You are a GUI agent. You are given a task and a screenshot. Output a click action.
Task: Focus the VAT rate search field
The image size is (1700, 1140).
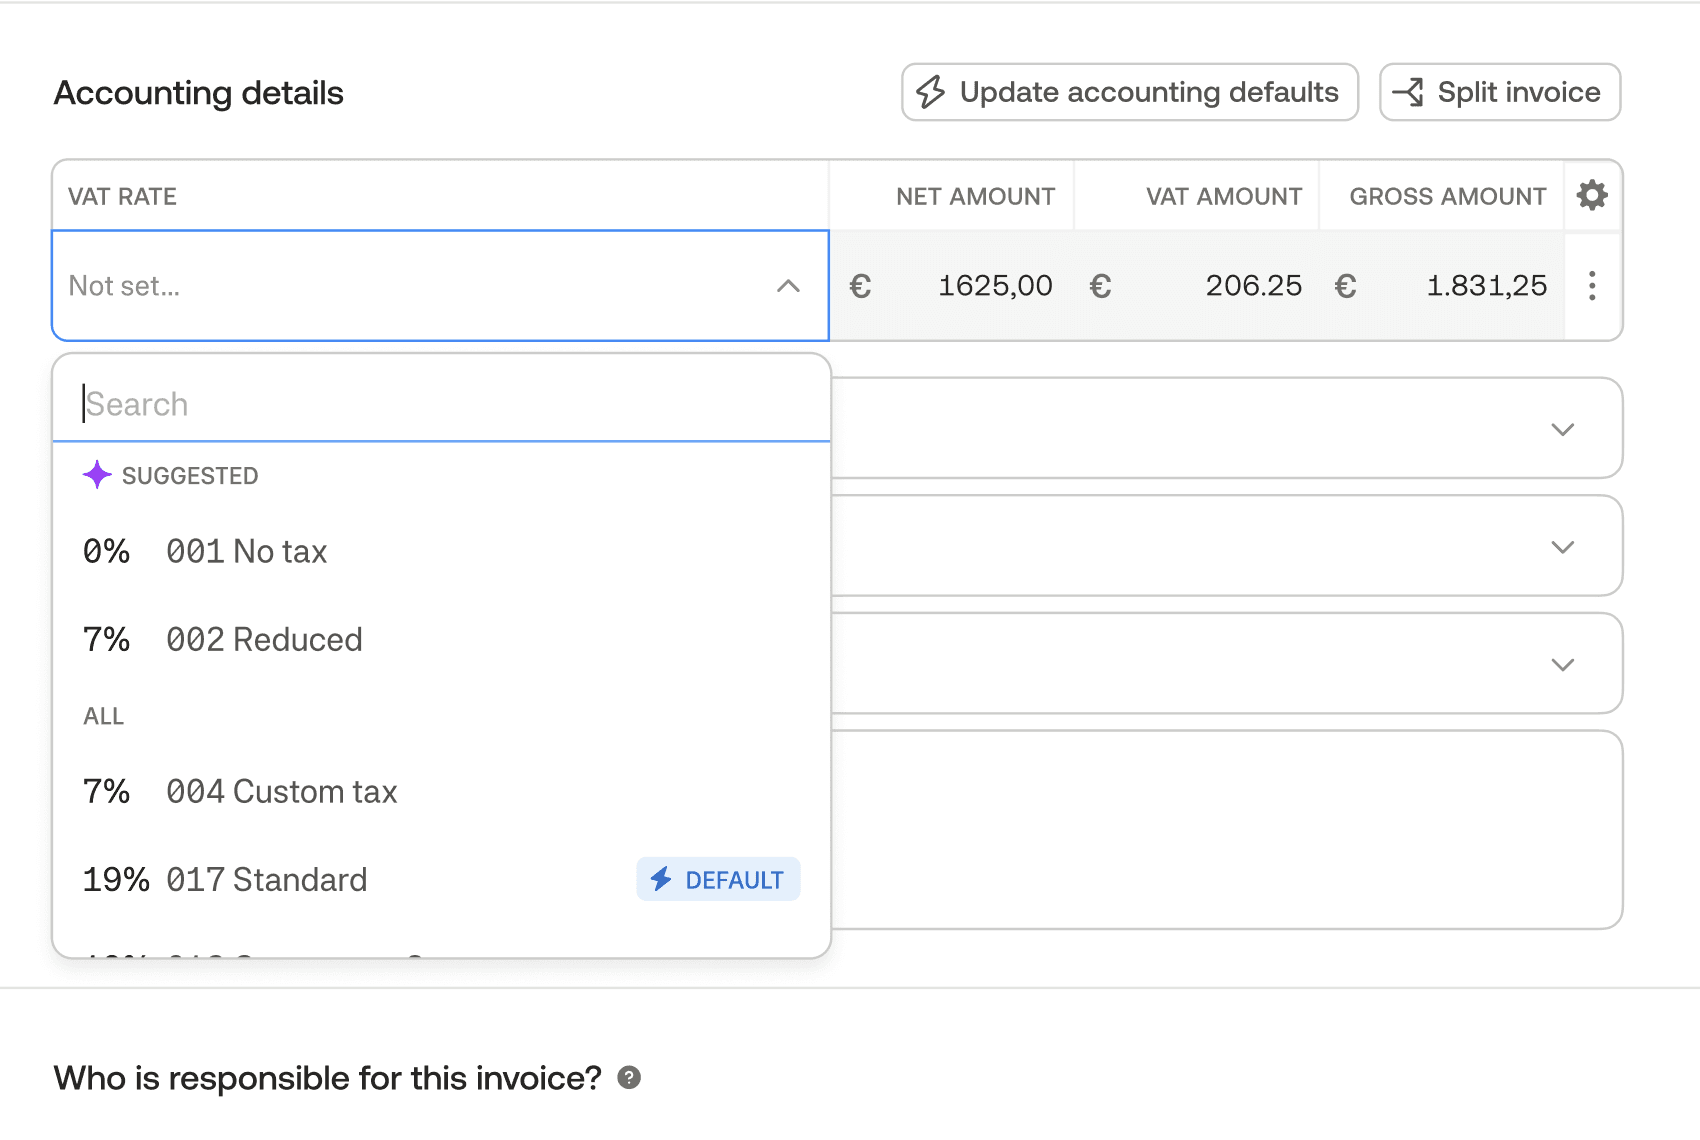tap(440, 404)
